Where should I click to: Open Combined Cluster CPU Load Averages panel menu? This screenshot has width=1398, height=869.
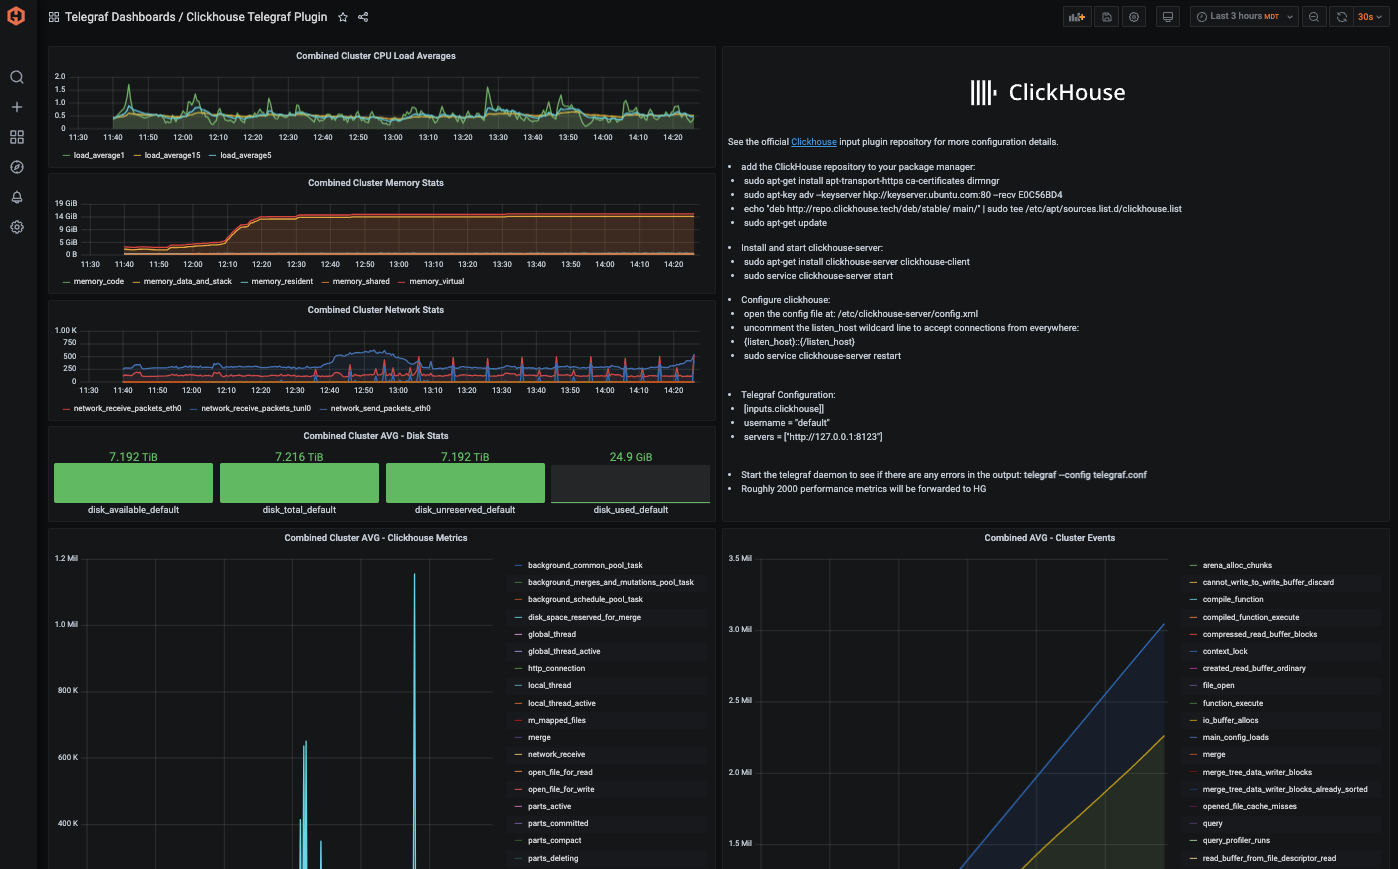(x=376, y=56)
